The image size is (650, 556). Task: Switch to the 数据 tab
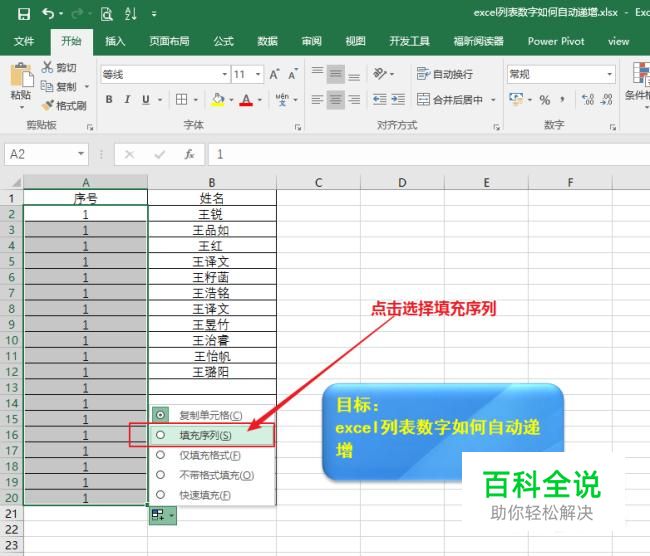pyautogui.click(x=267, y=41)
